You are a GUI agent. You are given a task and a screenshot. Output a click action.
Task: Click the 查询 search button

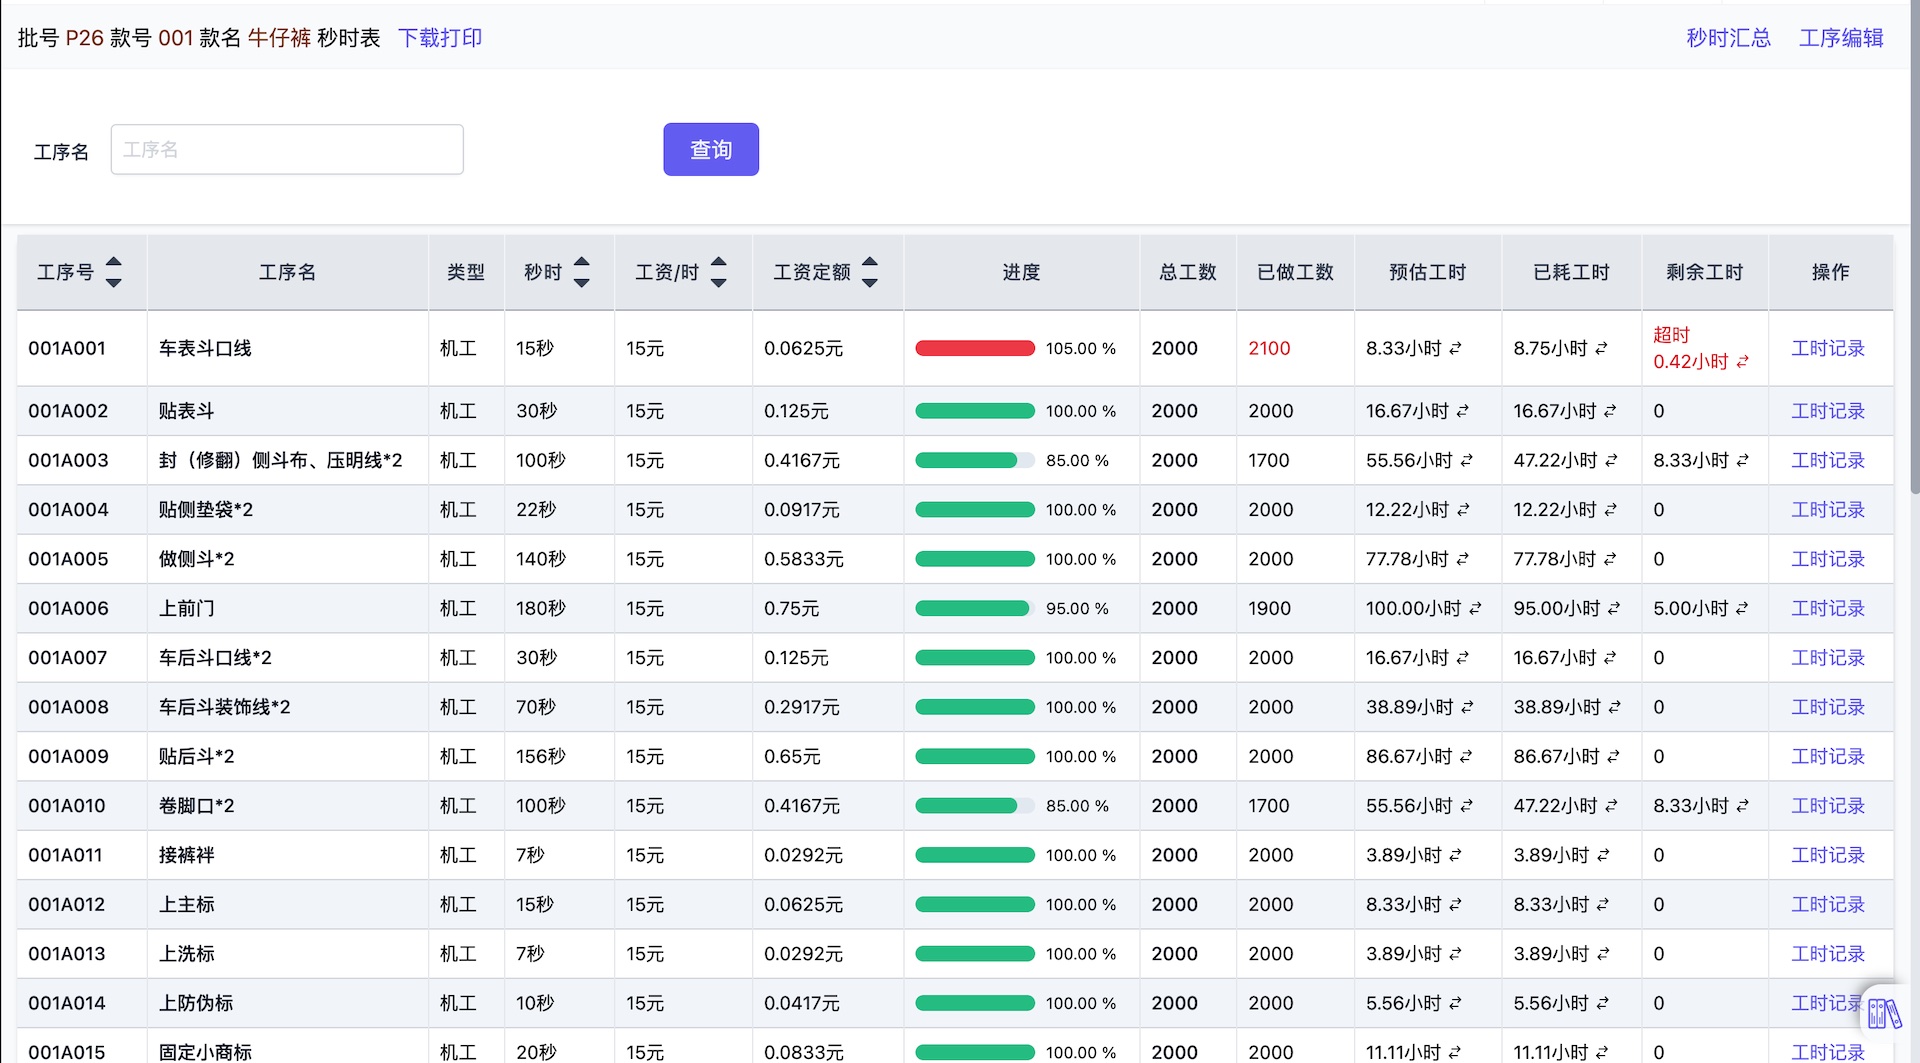(710, 149)
